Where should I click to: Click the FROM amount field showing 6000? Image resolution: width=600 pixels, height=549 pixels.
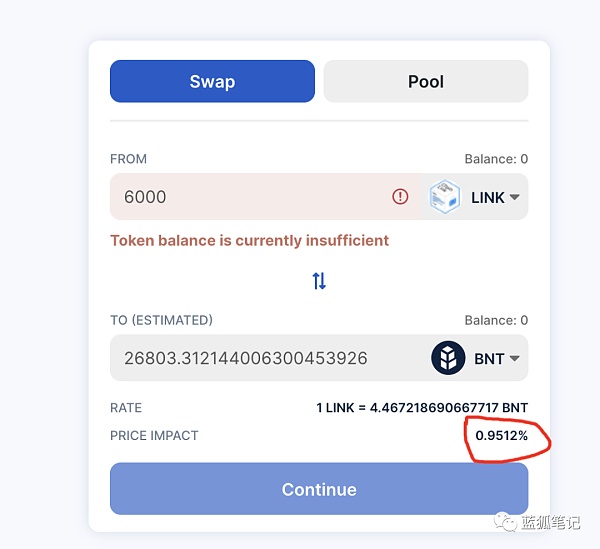pyautogui.click(x=265, y=197)
